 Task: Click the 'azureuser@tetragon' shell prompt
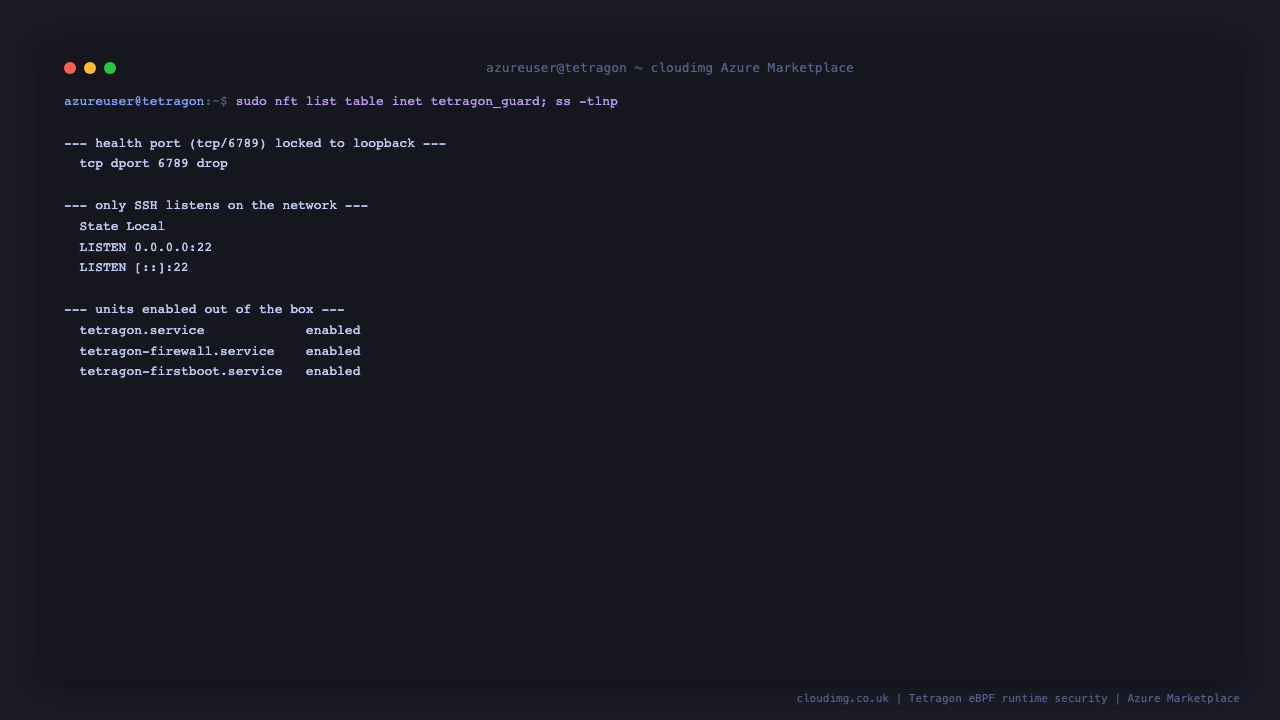click(134, 101)
